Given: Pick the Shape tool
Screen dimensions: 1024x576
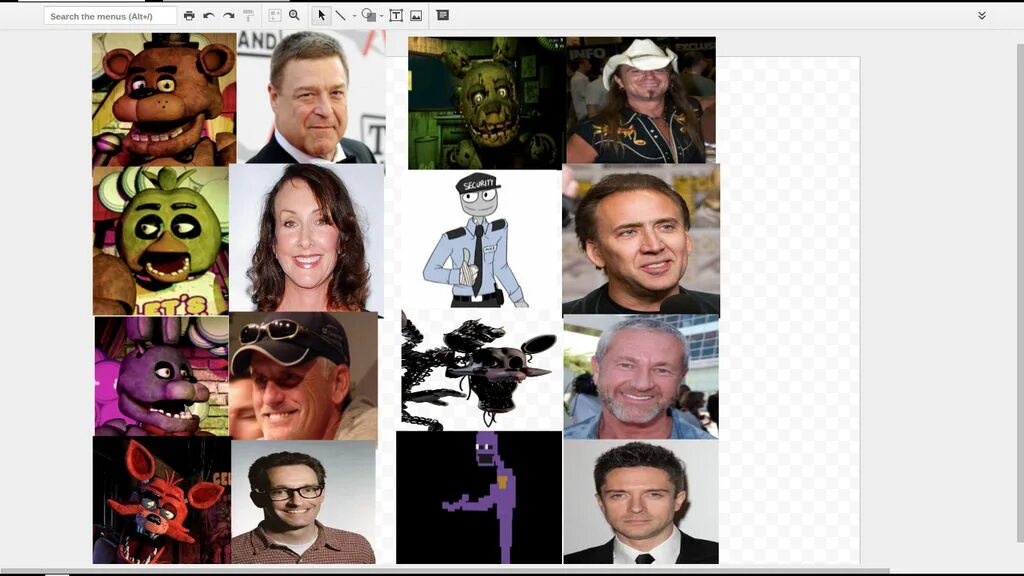Looking at the screenshot, I should pyautogui.click(x=369, y=15).
